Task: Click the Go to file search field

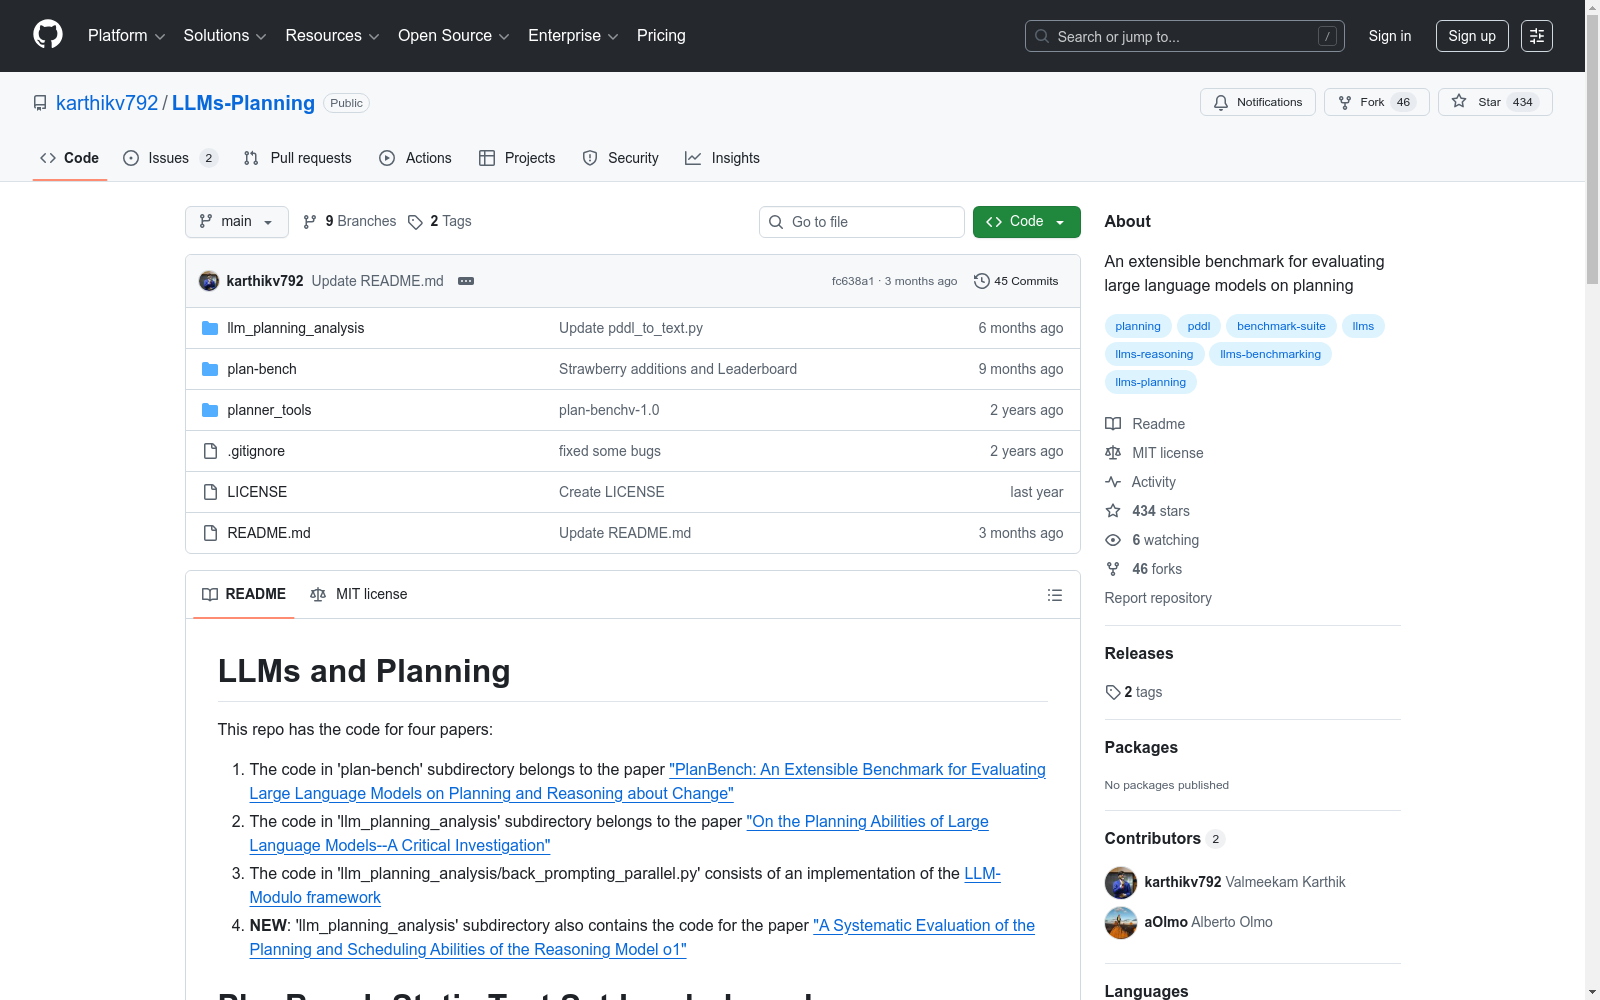Action: 862,222
